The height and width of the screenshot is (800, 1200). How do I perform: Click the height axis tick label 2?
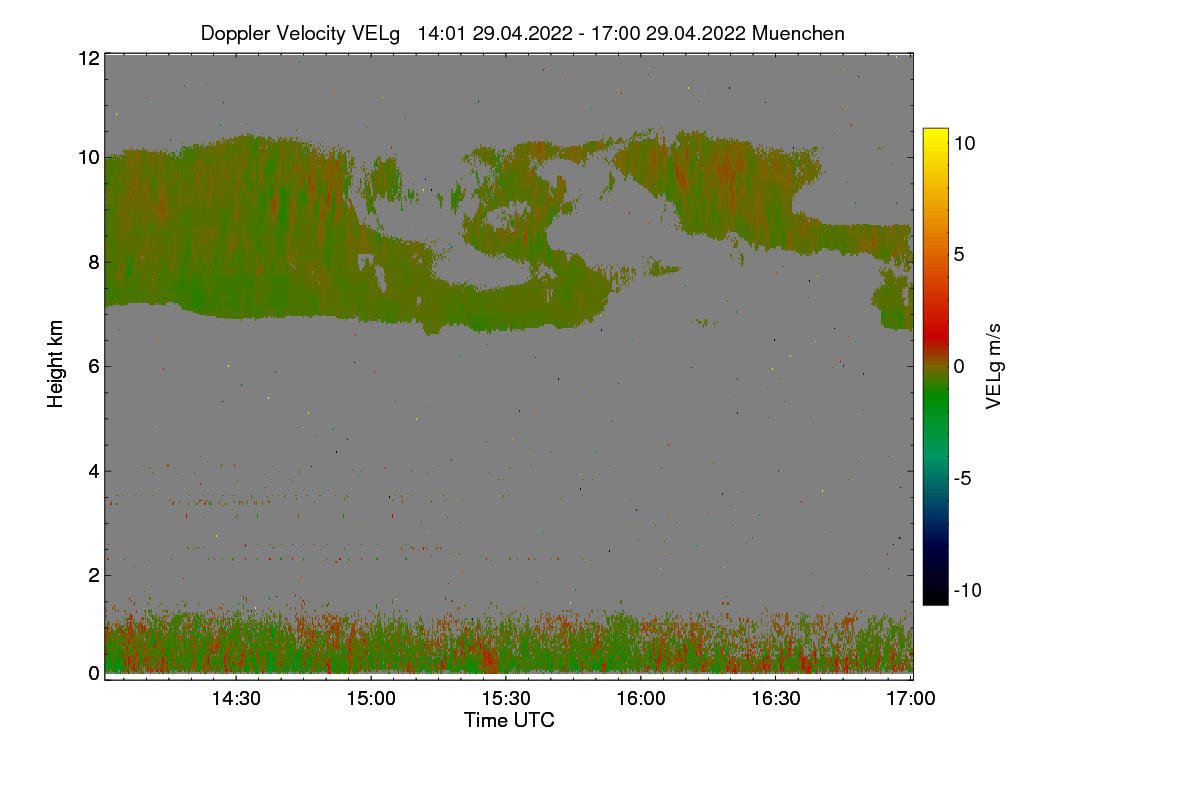tap(93, 574)
